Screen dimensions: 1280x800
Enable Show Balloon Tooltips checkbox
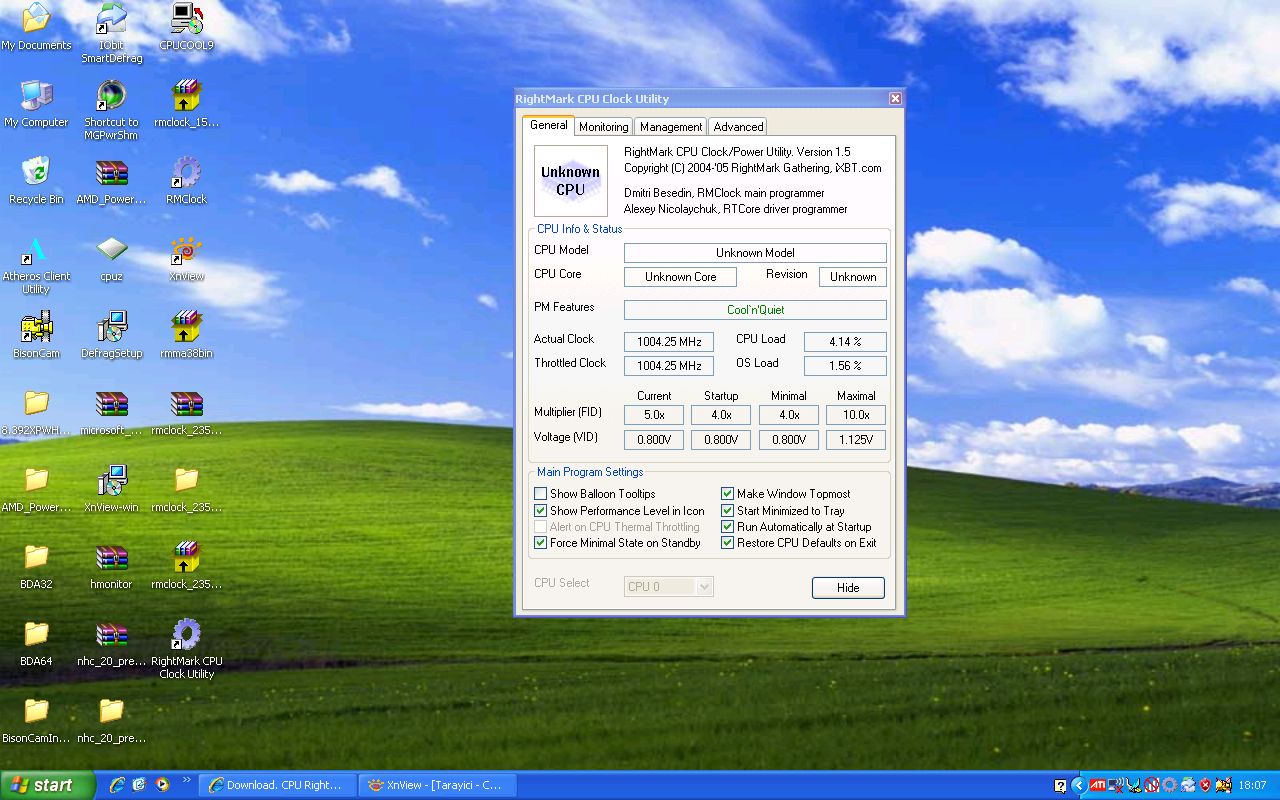541,494
